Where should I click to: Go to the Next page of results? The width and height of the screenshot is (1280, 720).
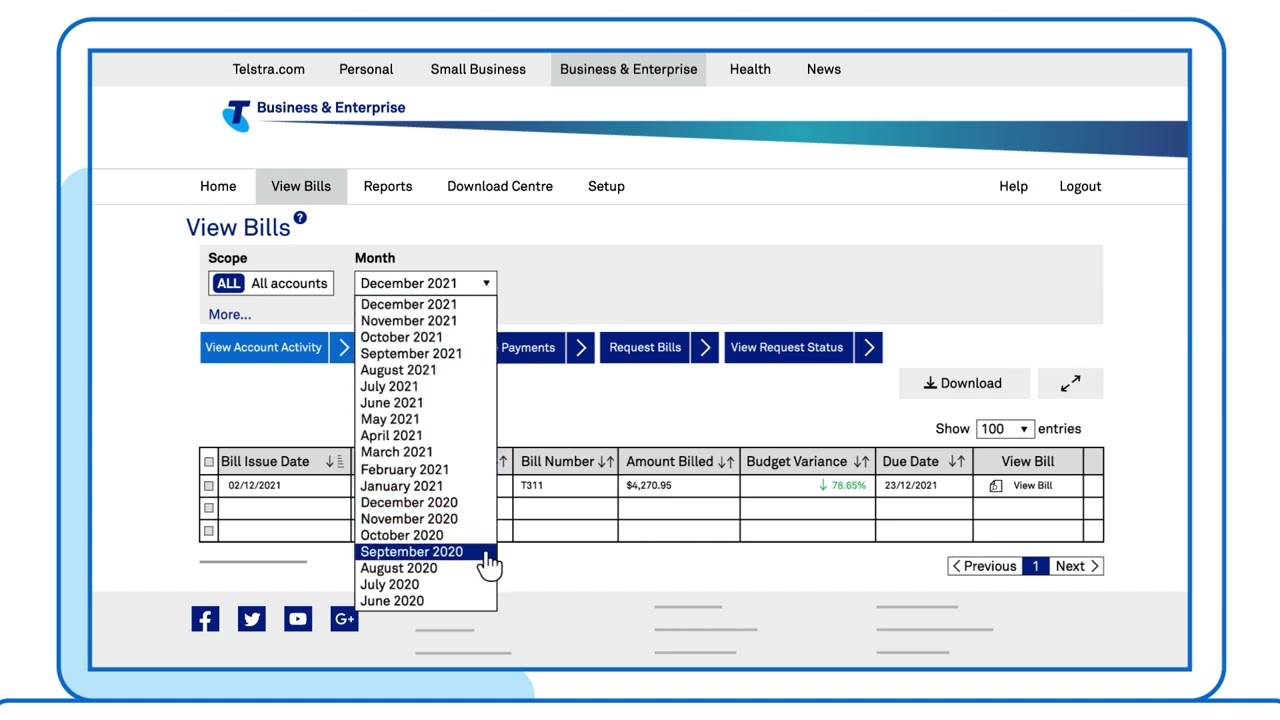pyautogui.click(x=1076, y=566)
